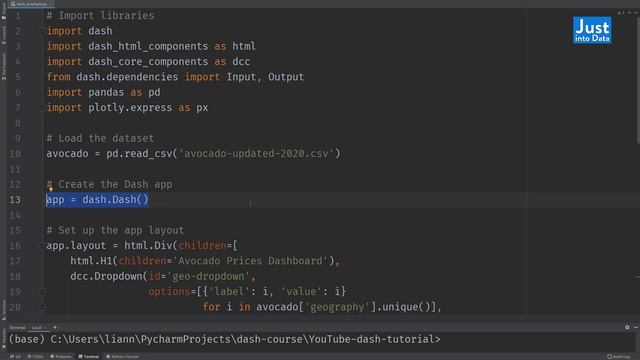Open the TODO tool window

pos(35,357)
